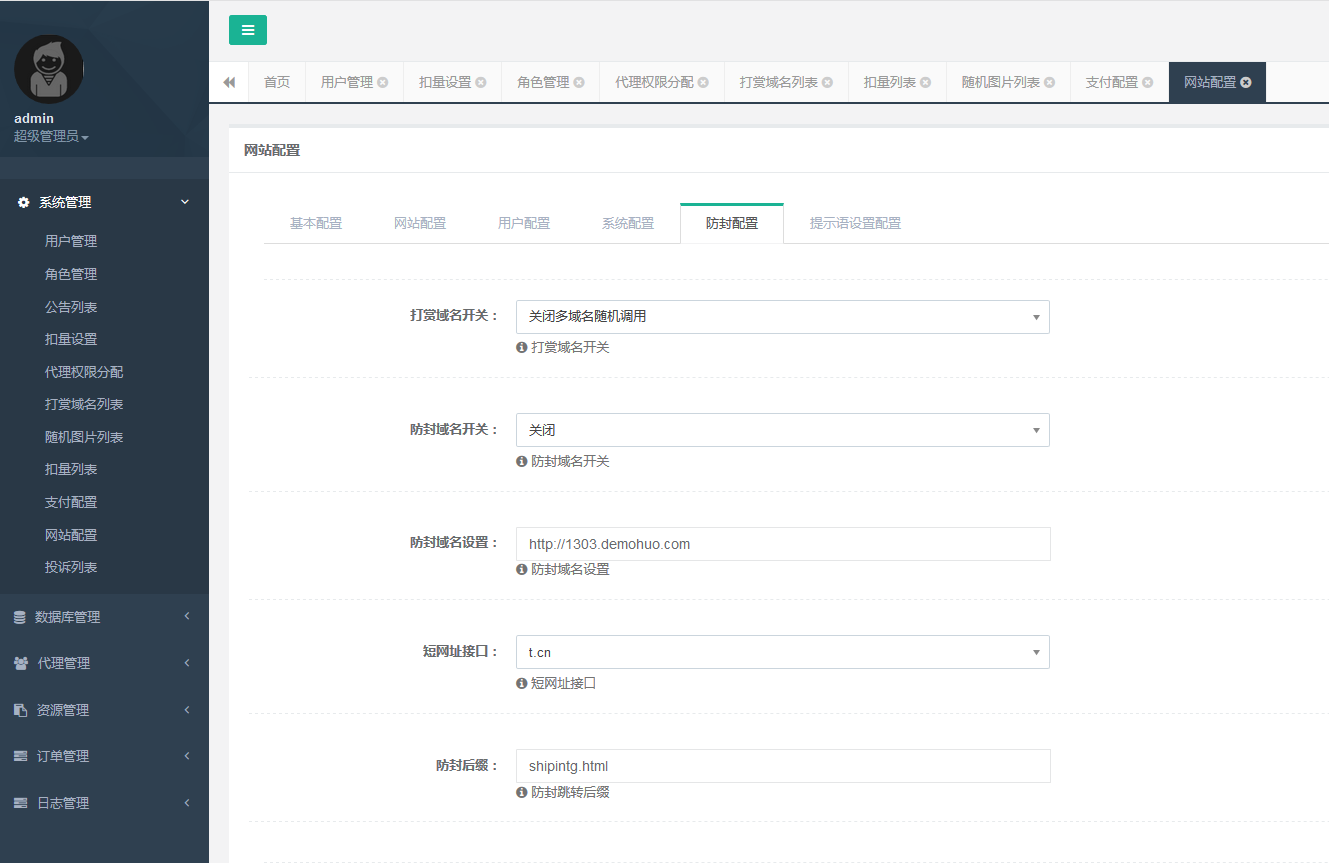Open 短网址接口 dropdown showing t.cn
This screenshot has width=1329, height=863.
(x=783, y=652)
